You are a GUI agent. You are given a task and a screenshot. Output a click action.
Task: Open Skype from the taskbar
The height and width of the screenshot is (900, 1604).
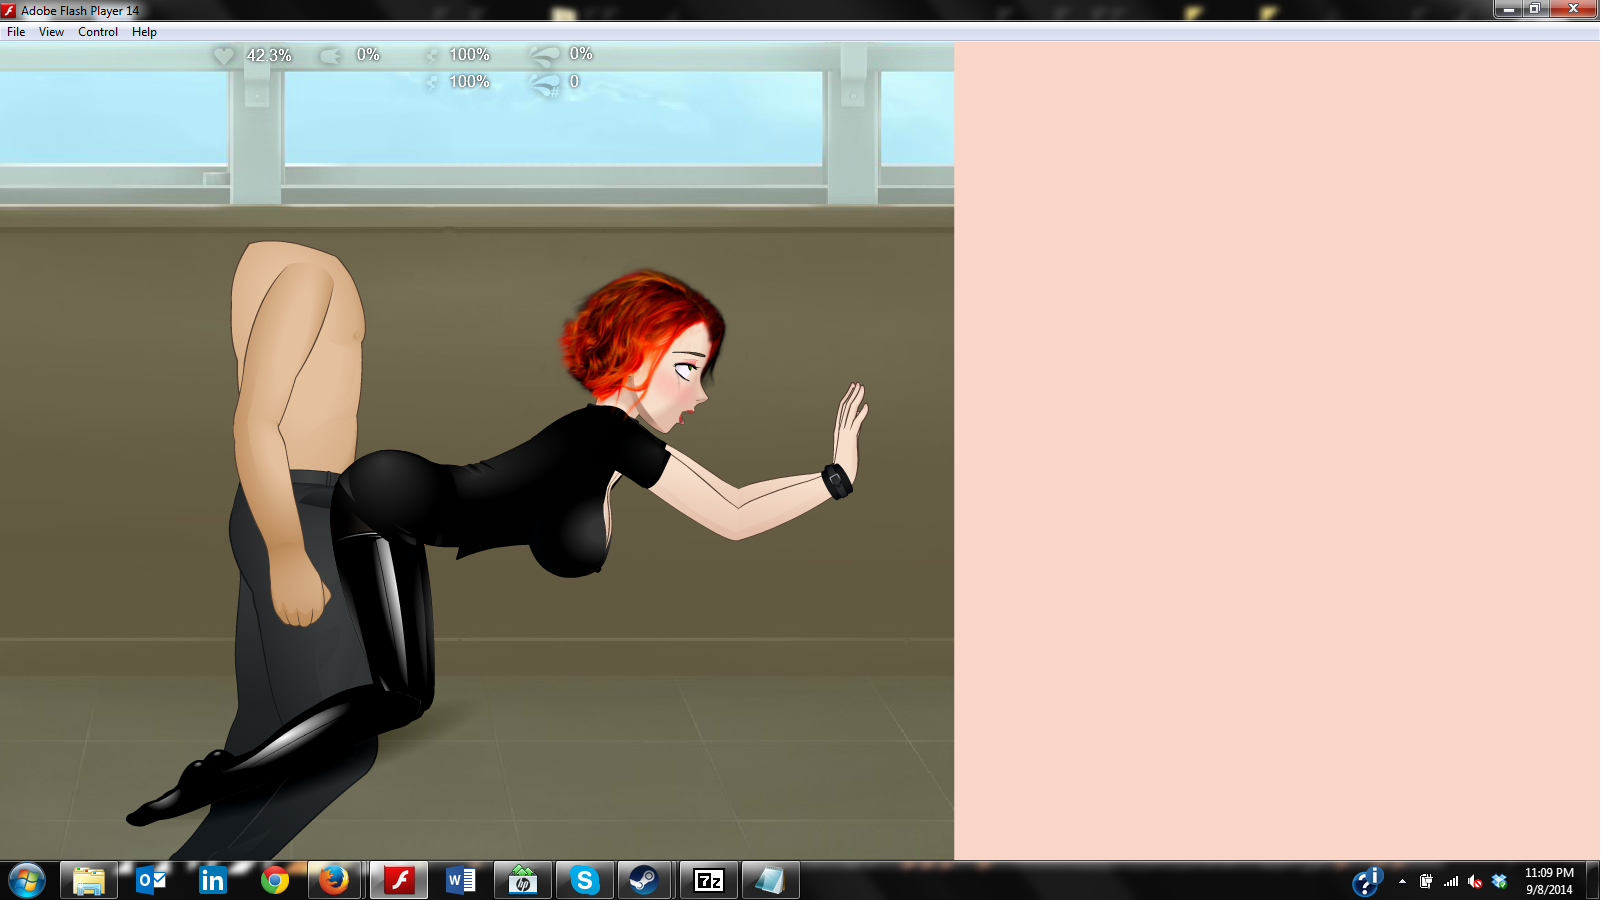pos(584,881)
